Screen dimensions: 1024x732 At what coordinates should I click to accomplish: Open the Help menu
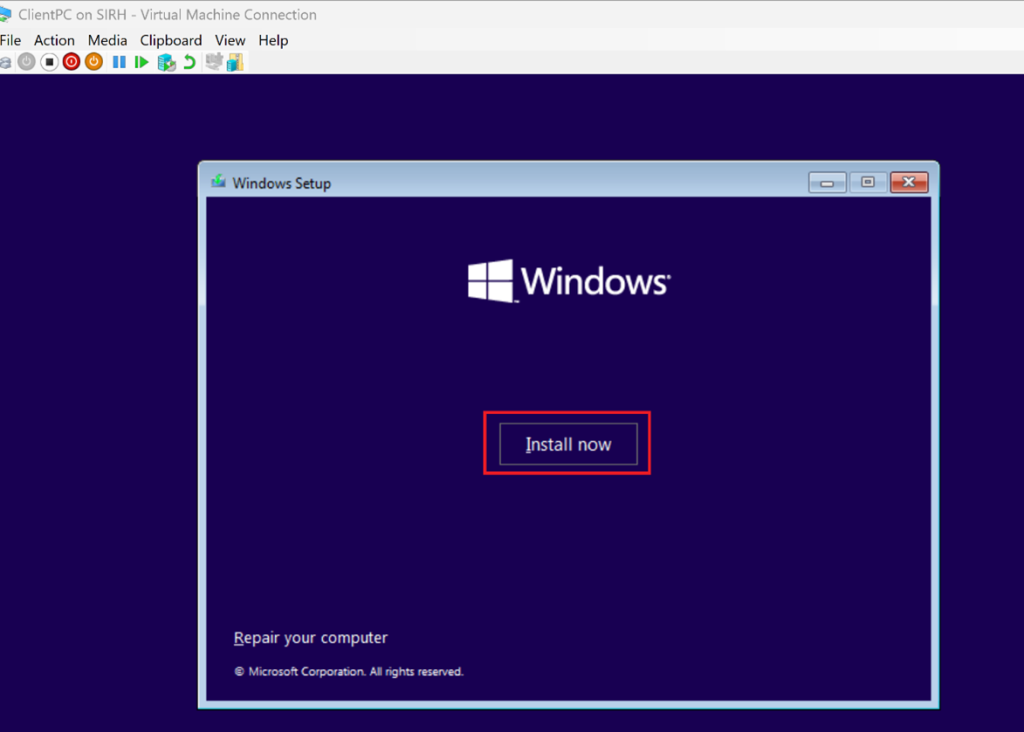point(273,40)
